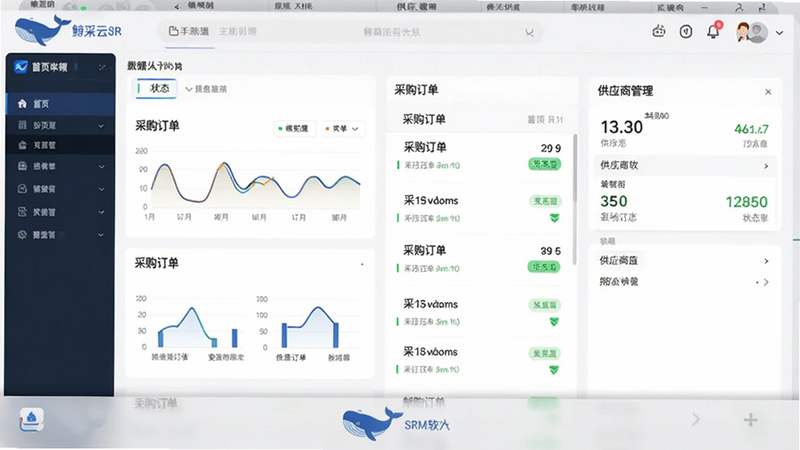Select the 首页 home item in sidebar
Screen dimensions: 800x450
point(60,104)
